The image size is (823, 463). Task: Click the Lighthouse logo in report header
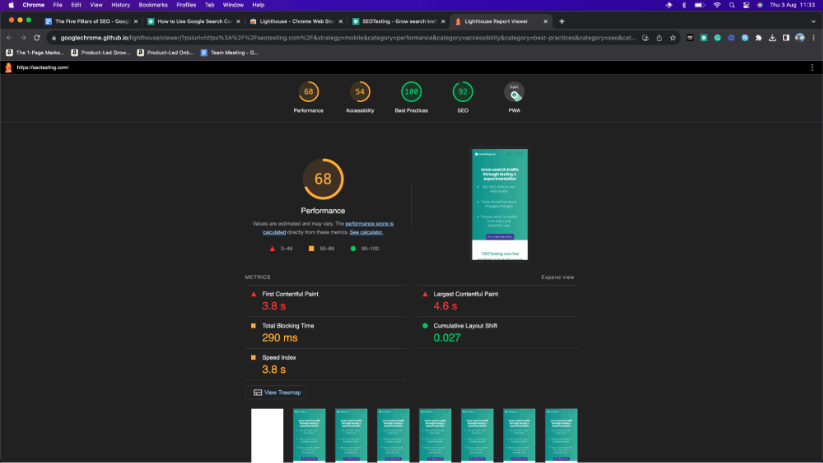coord(8,67)
